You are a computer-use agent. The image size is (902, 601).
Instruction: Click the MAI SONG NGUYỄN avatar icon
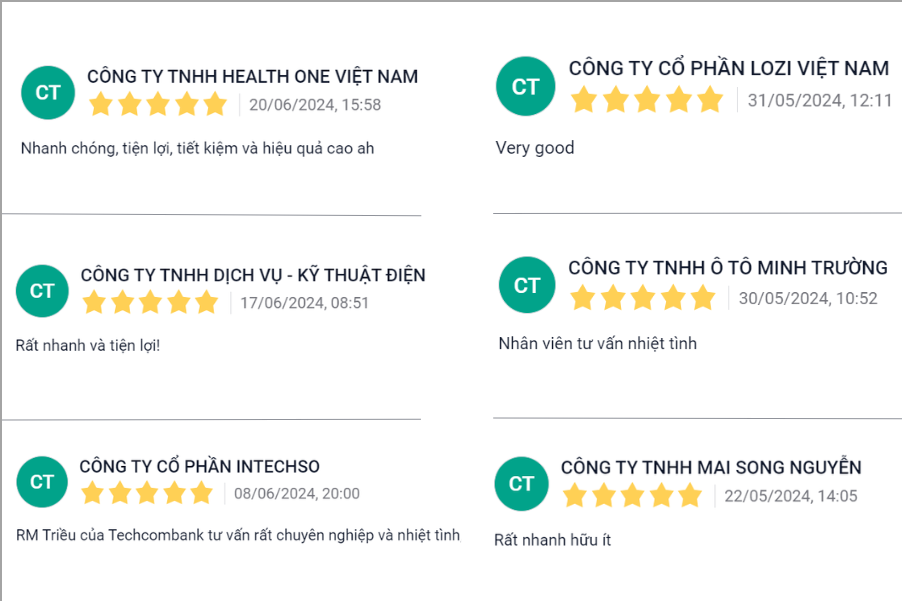coord(521,484)
